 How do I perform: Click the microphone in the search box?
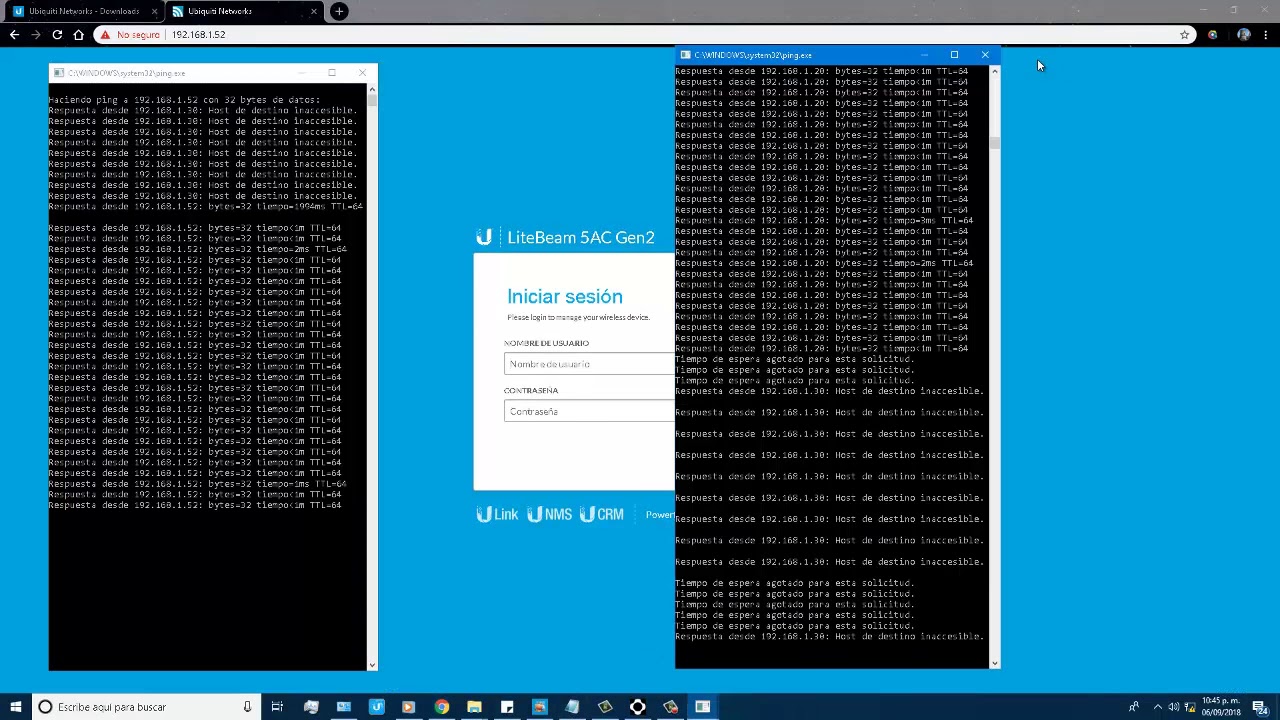[x=247, y=707]
